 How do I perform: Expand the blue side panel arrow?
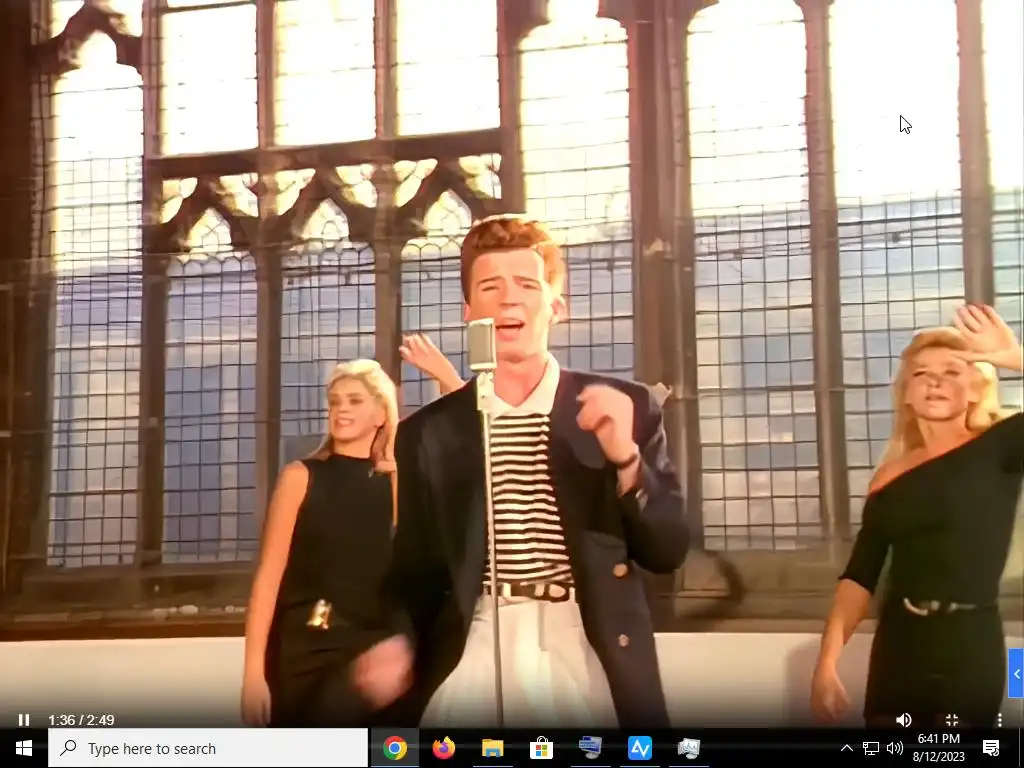coord(1016,673)
